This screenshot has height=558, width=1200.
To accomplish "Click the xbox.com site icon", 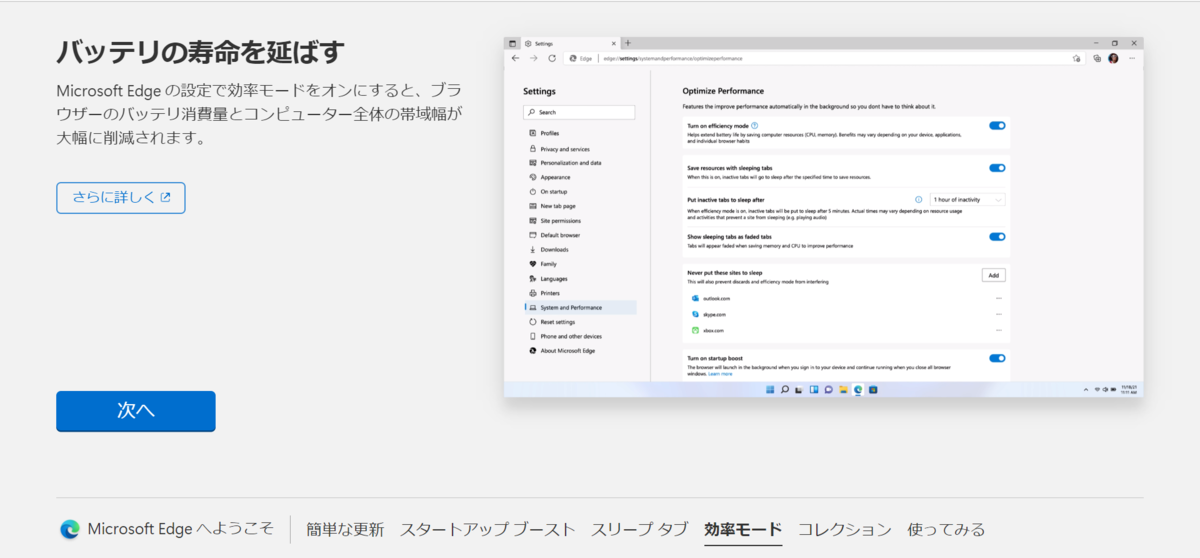I will click(x=695, y=330).
